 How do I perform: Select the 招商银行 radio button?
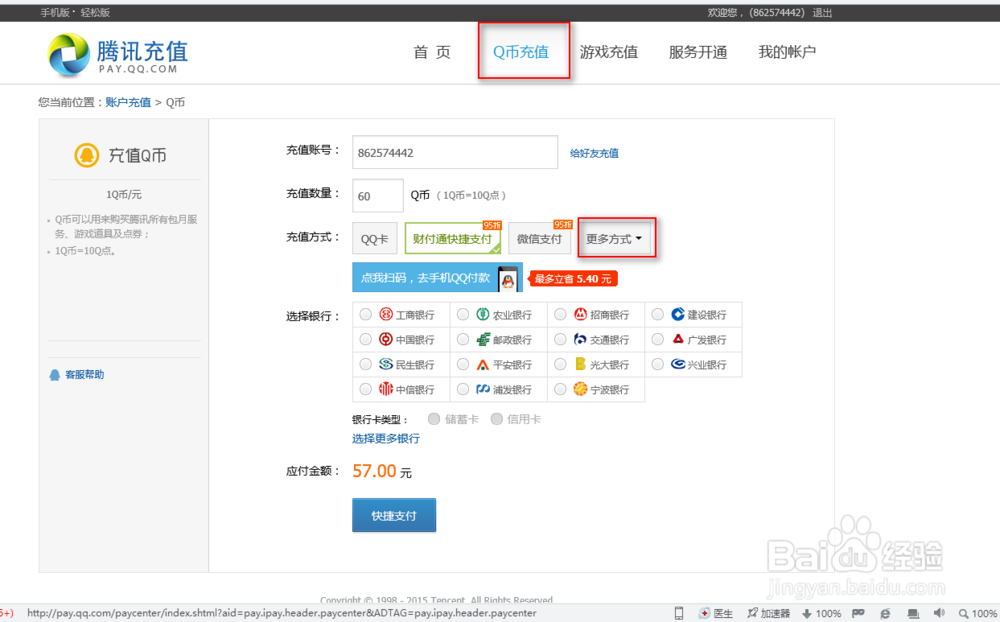pos(560,314)
